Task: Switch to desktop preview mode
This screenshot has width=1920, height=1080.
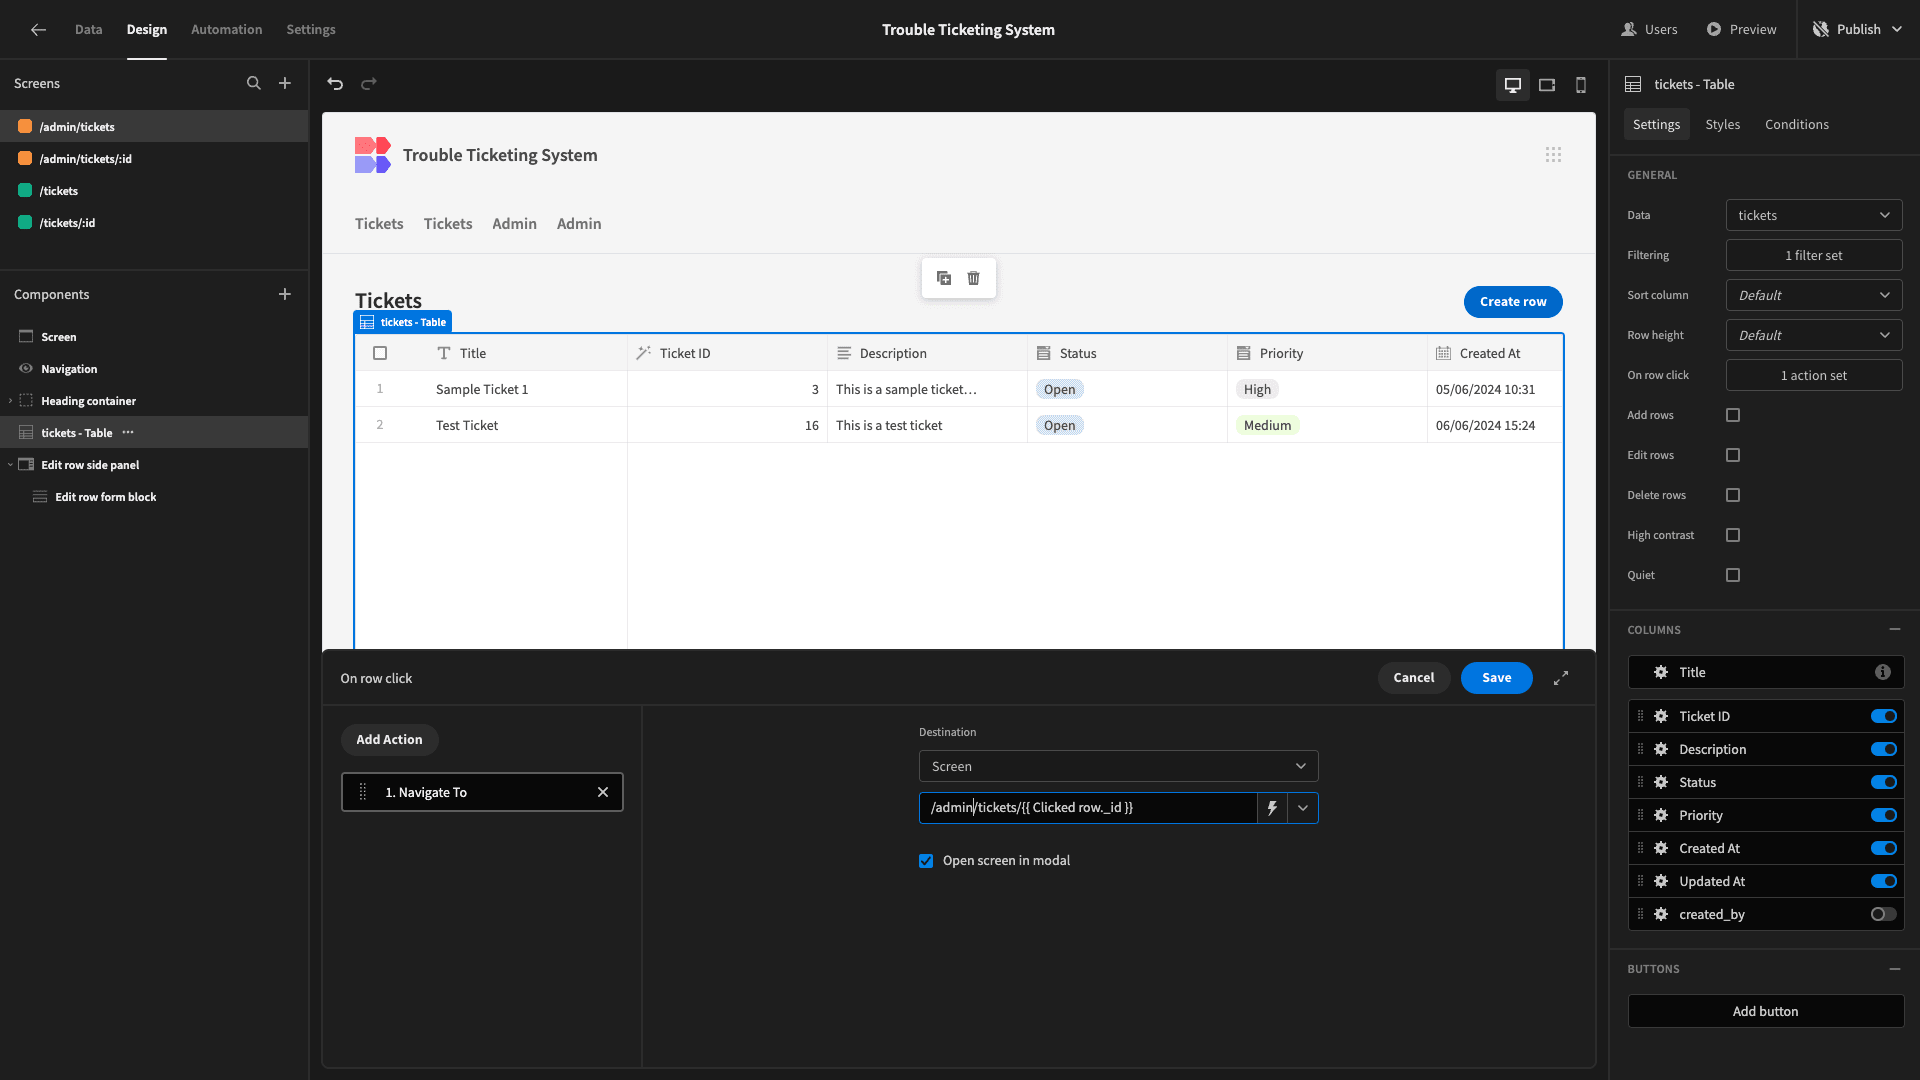Action: tap(1513, 85)
